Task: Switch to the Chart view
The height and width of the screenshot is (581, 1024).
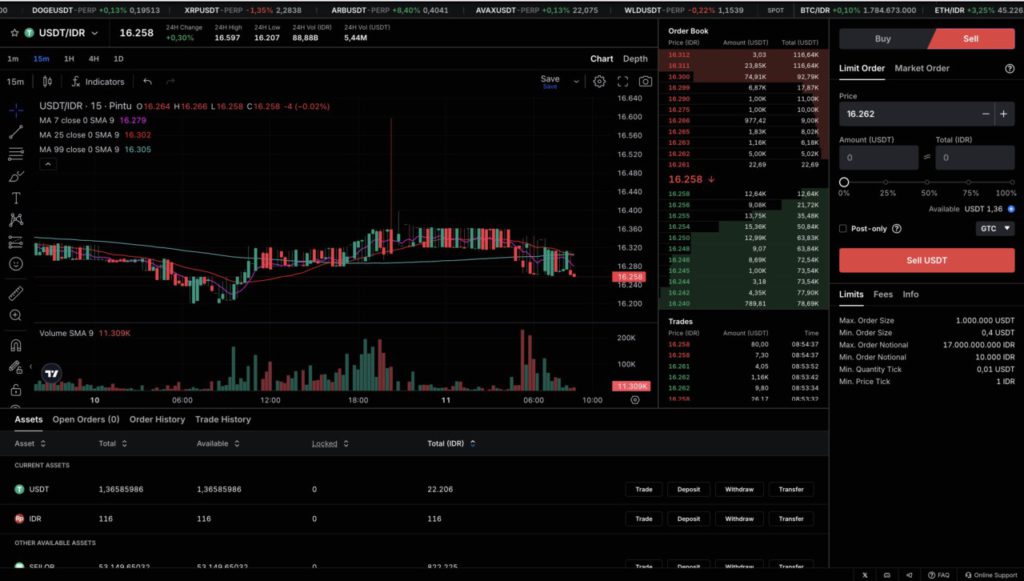Action: coord(601,59)
